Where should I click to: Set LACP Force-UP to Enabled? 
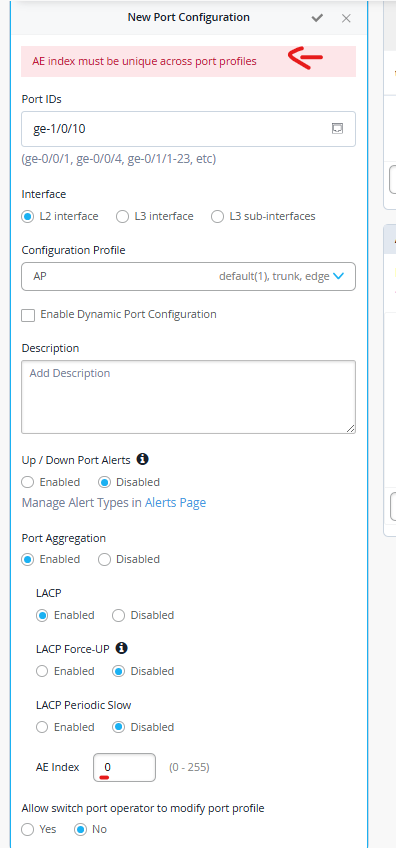pyautogui.click(x=42, y=671)
